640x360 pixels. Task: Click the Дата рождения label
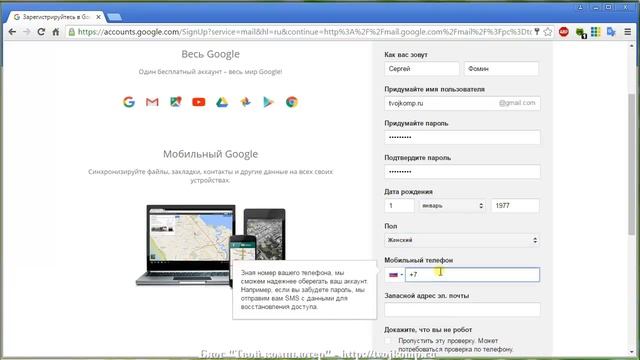tap(408, 192)
